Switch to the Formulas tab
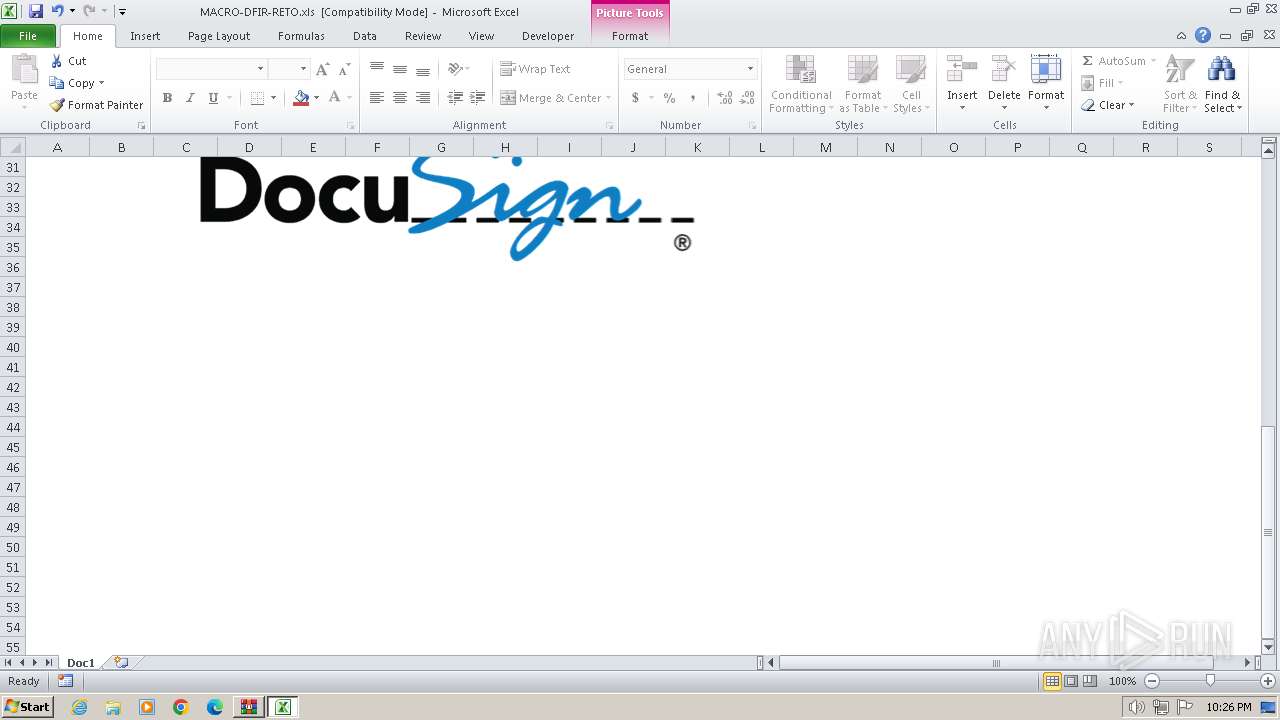The height and width of the screenshot is (720, 1280). coord(301,36)
